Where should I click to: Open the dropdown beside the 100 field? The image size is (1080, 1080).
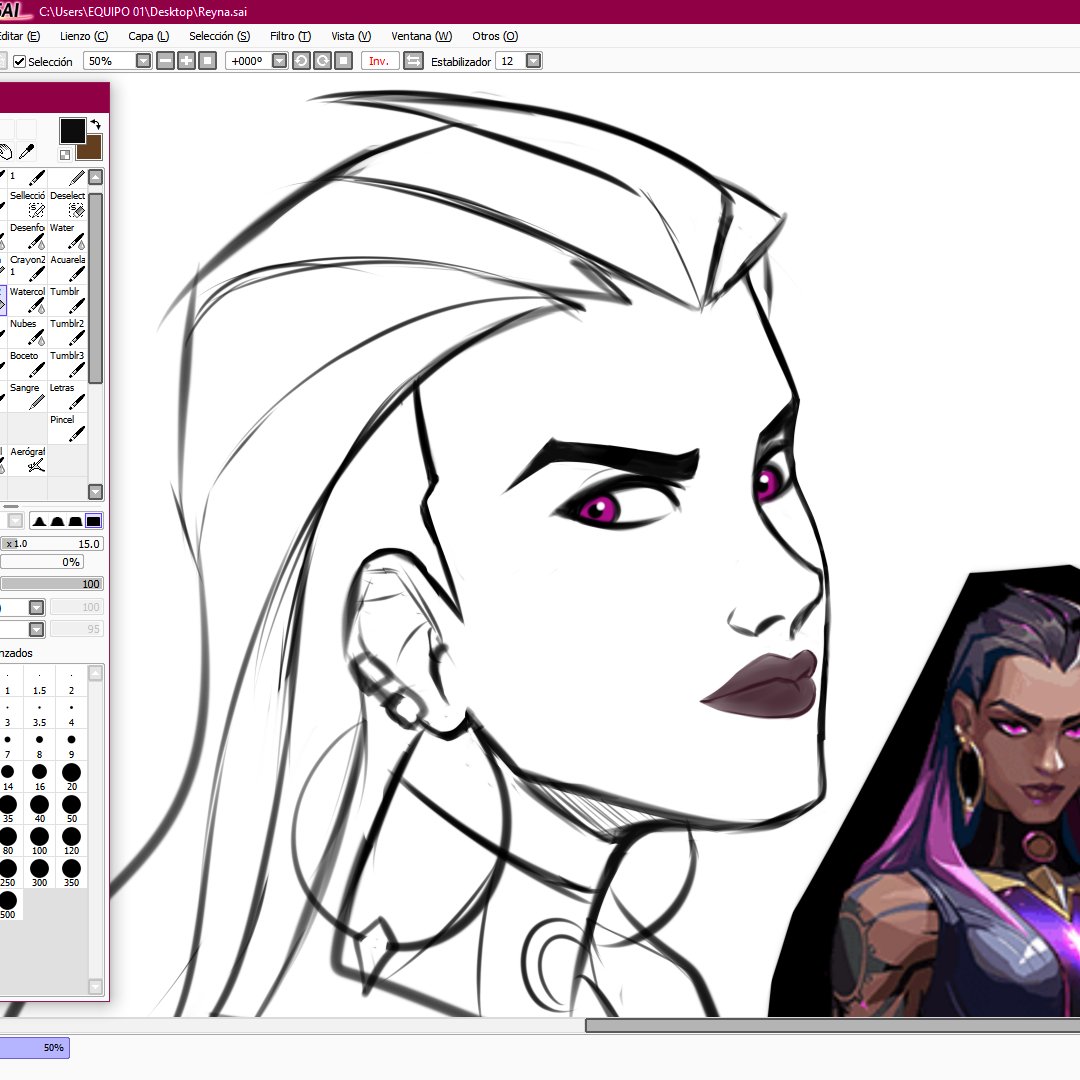[x=37, y=607]
